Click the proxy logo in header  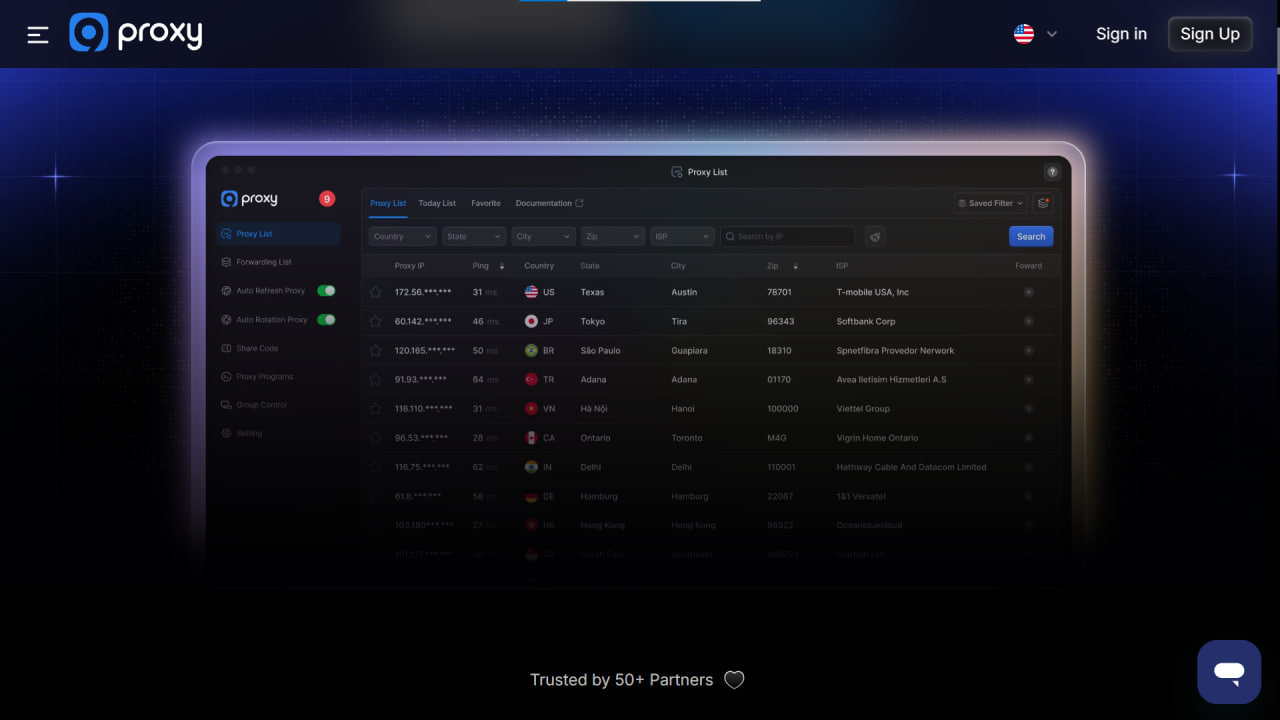136,33
